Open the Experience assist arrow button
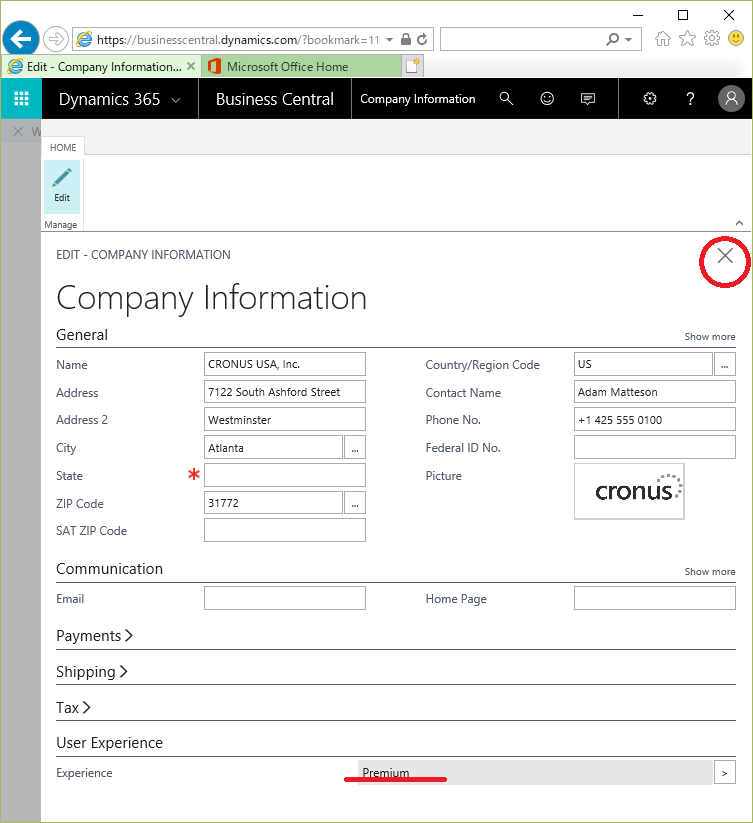Image resolution: width=753 pixels, height=823 pixels. tap(725, 773)
